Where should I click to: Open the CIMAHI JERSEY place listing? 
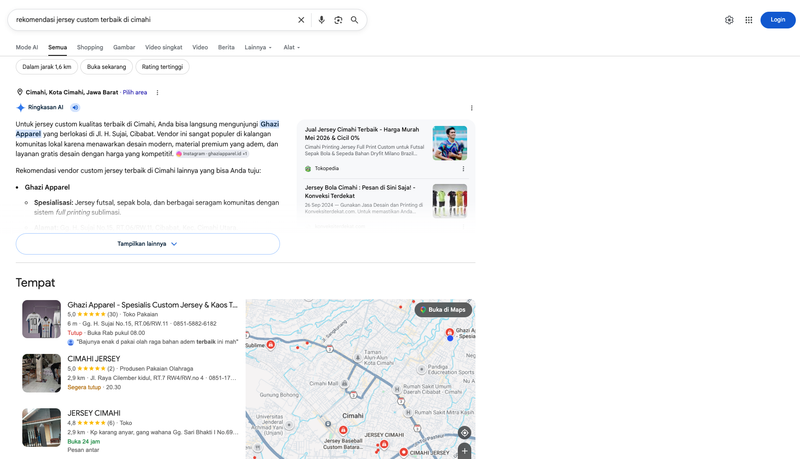pyautogui.click(x=94, y=359)
